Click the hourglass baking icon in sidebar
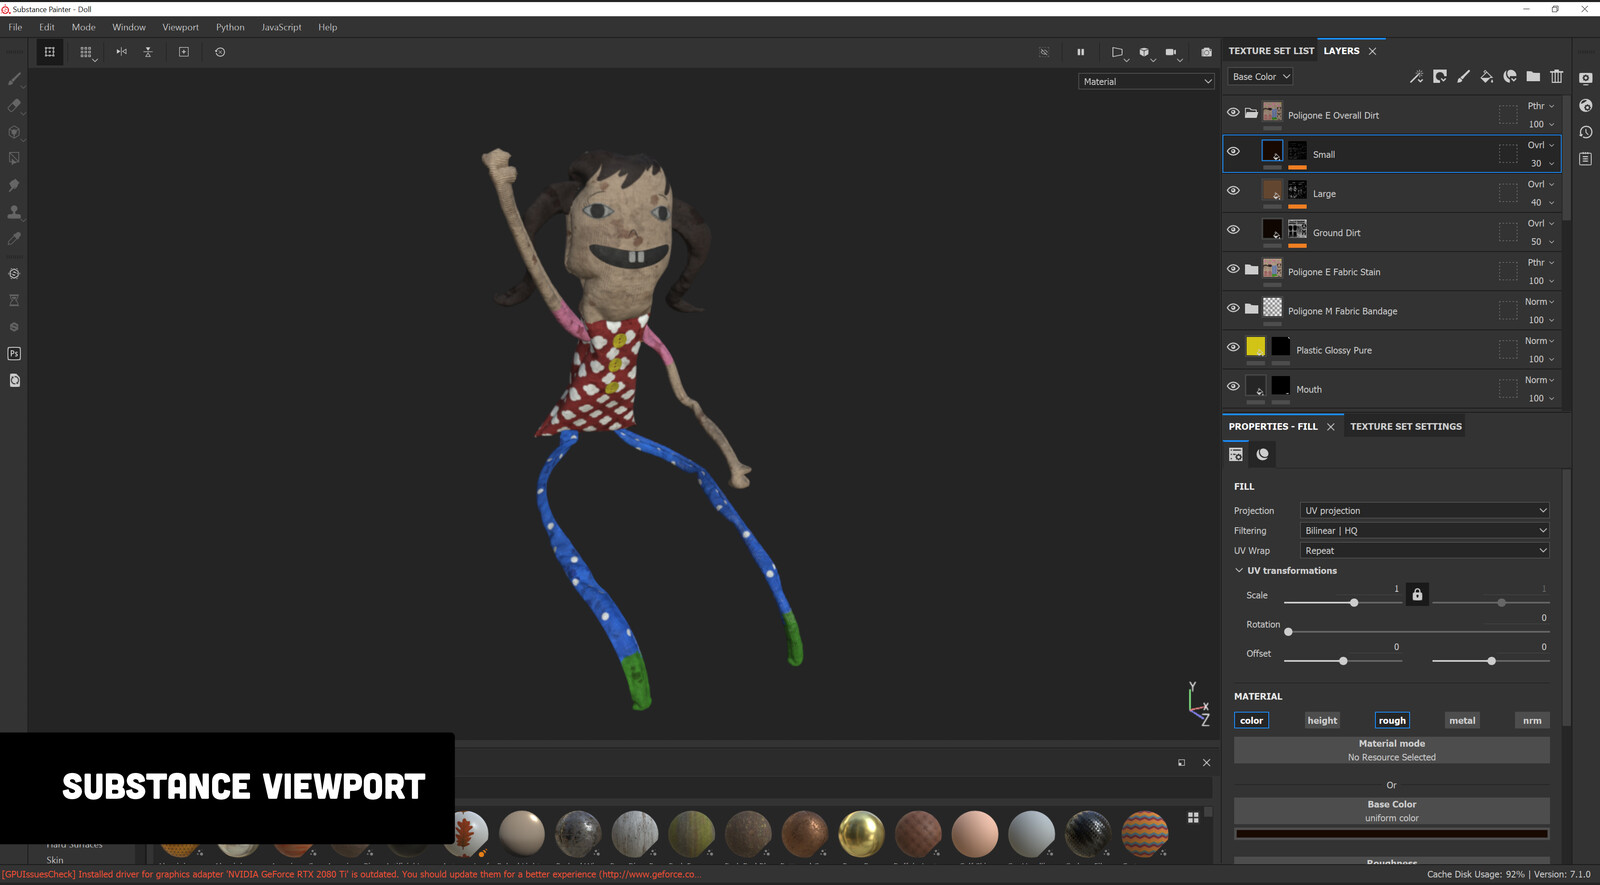 (14, 300)
